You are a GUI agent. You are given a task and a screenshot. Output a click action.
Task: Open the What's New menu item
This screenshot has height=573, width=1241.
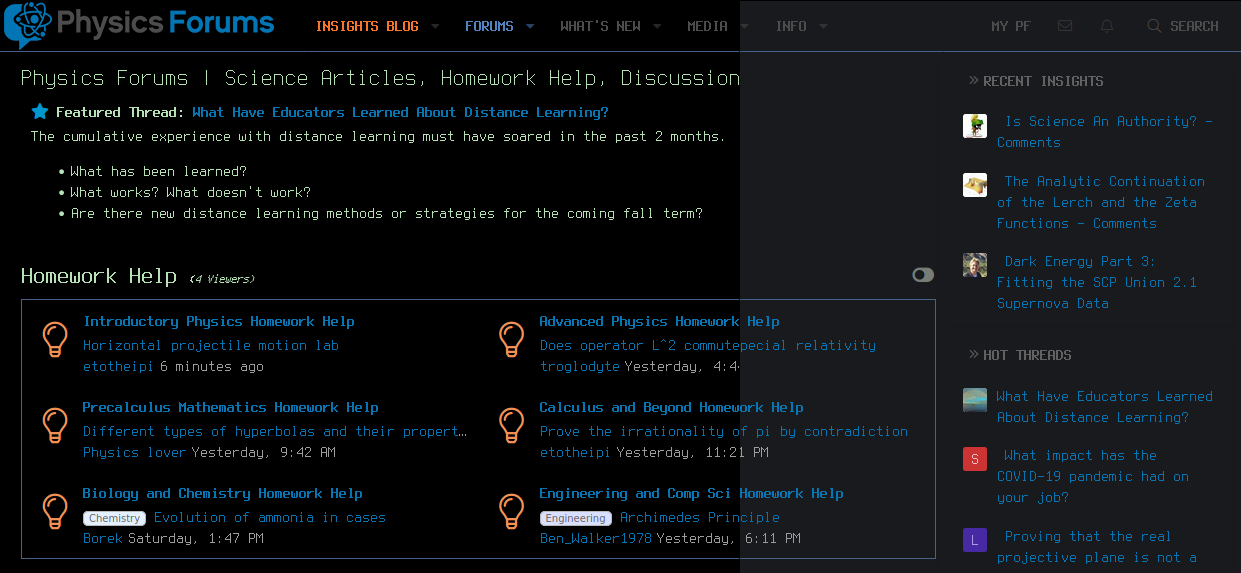click(600, 26)
